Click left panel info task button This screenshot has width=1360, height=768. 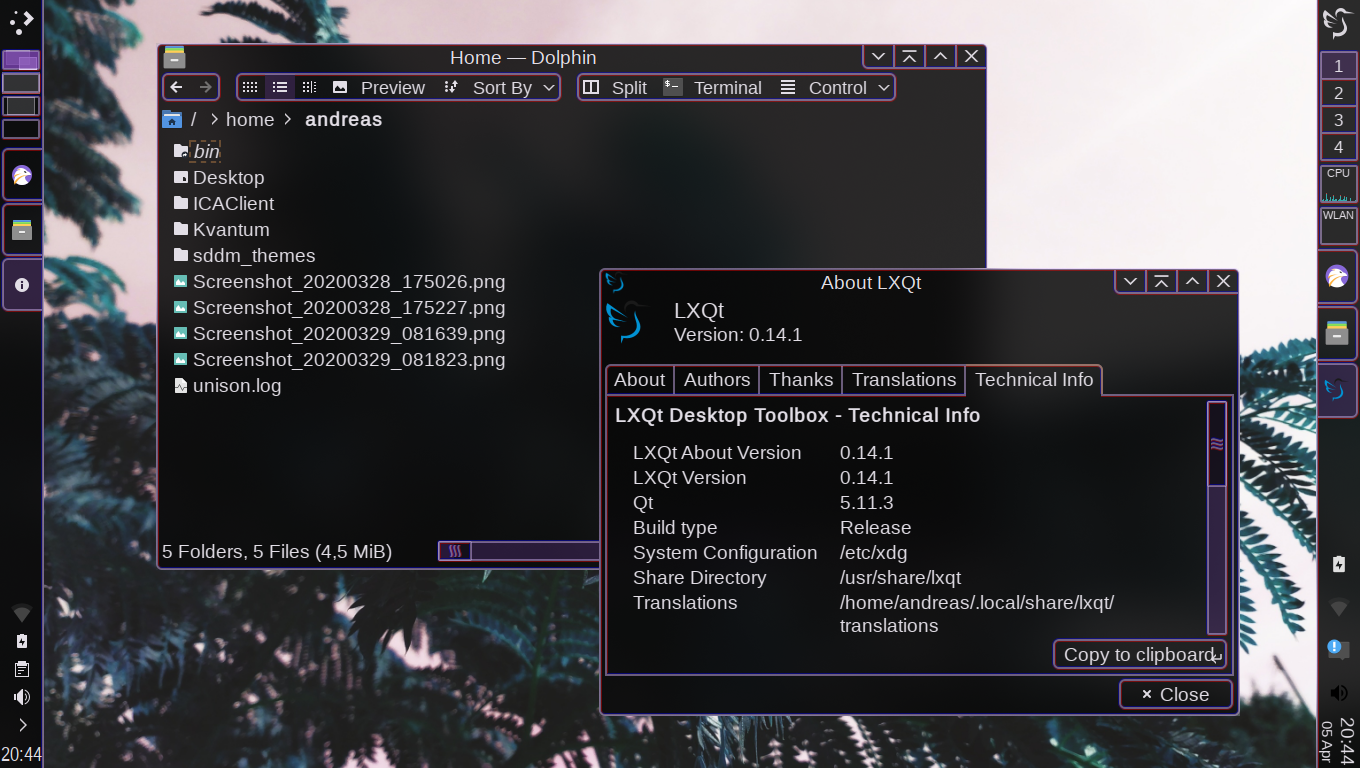point(22,285)
